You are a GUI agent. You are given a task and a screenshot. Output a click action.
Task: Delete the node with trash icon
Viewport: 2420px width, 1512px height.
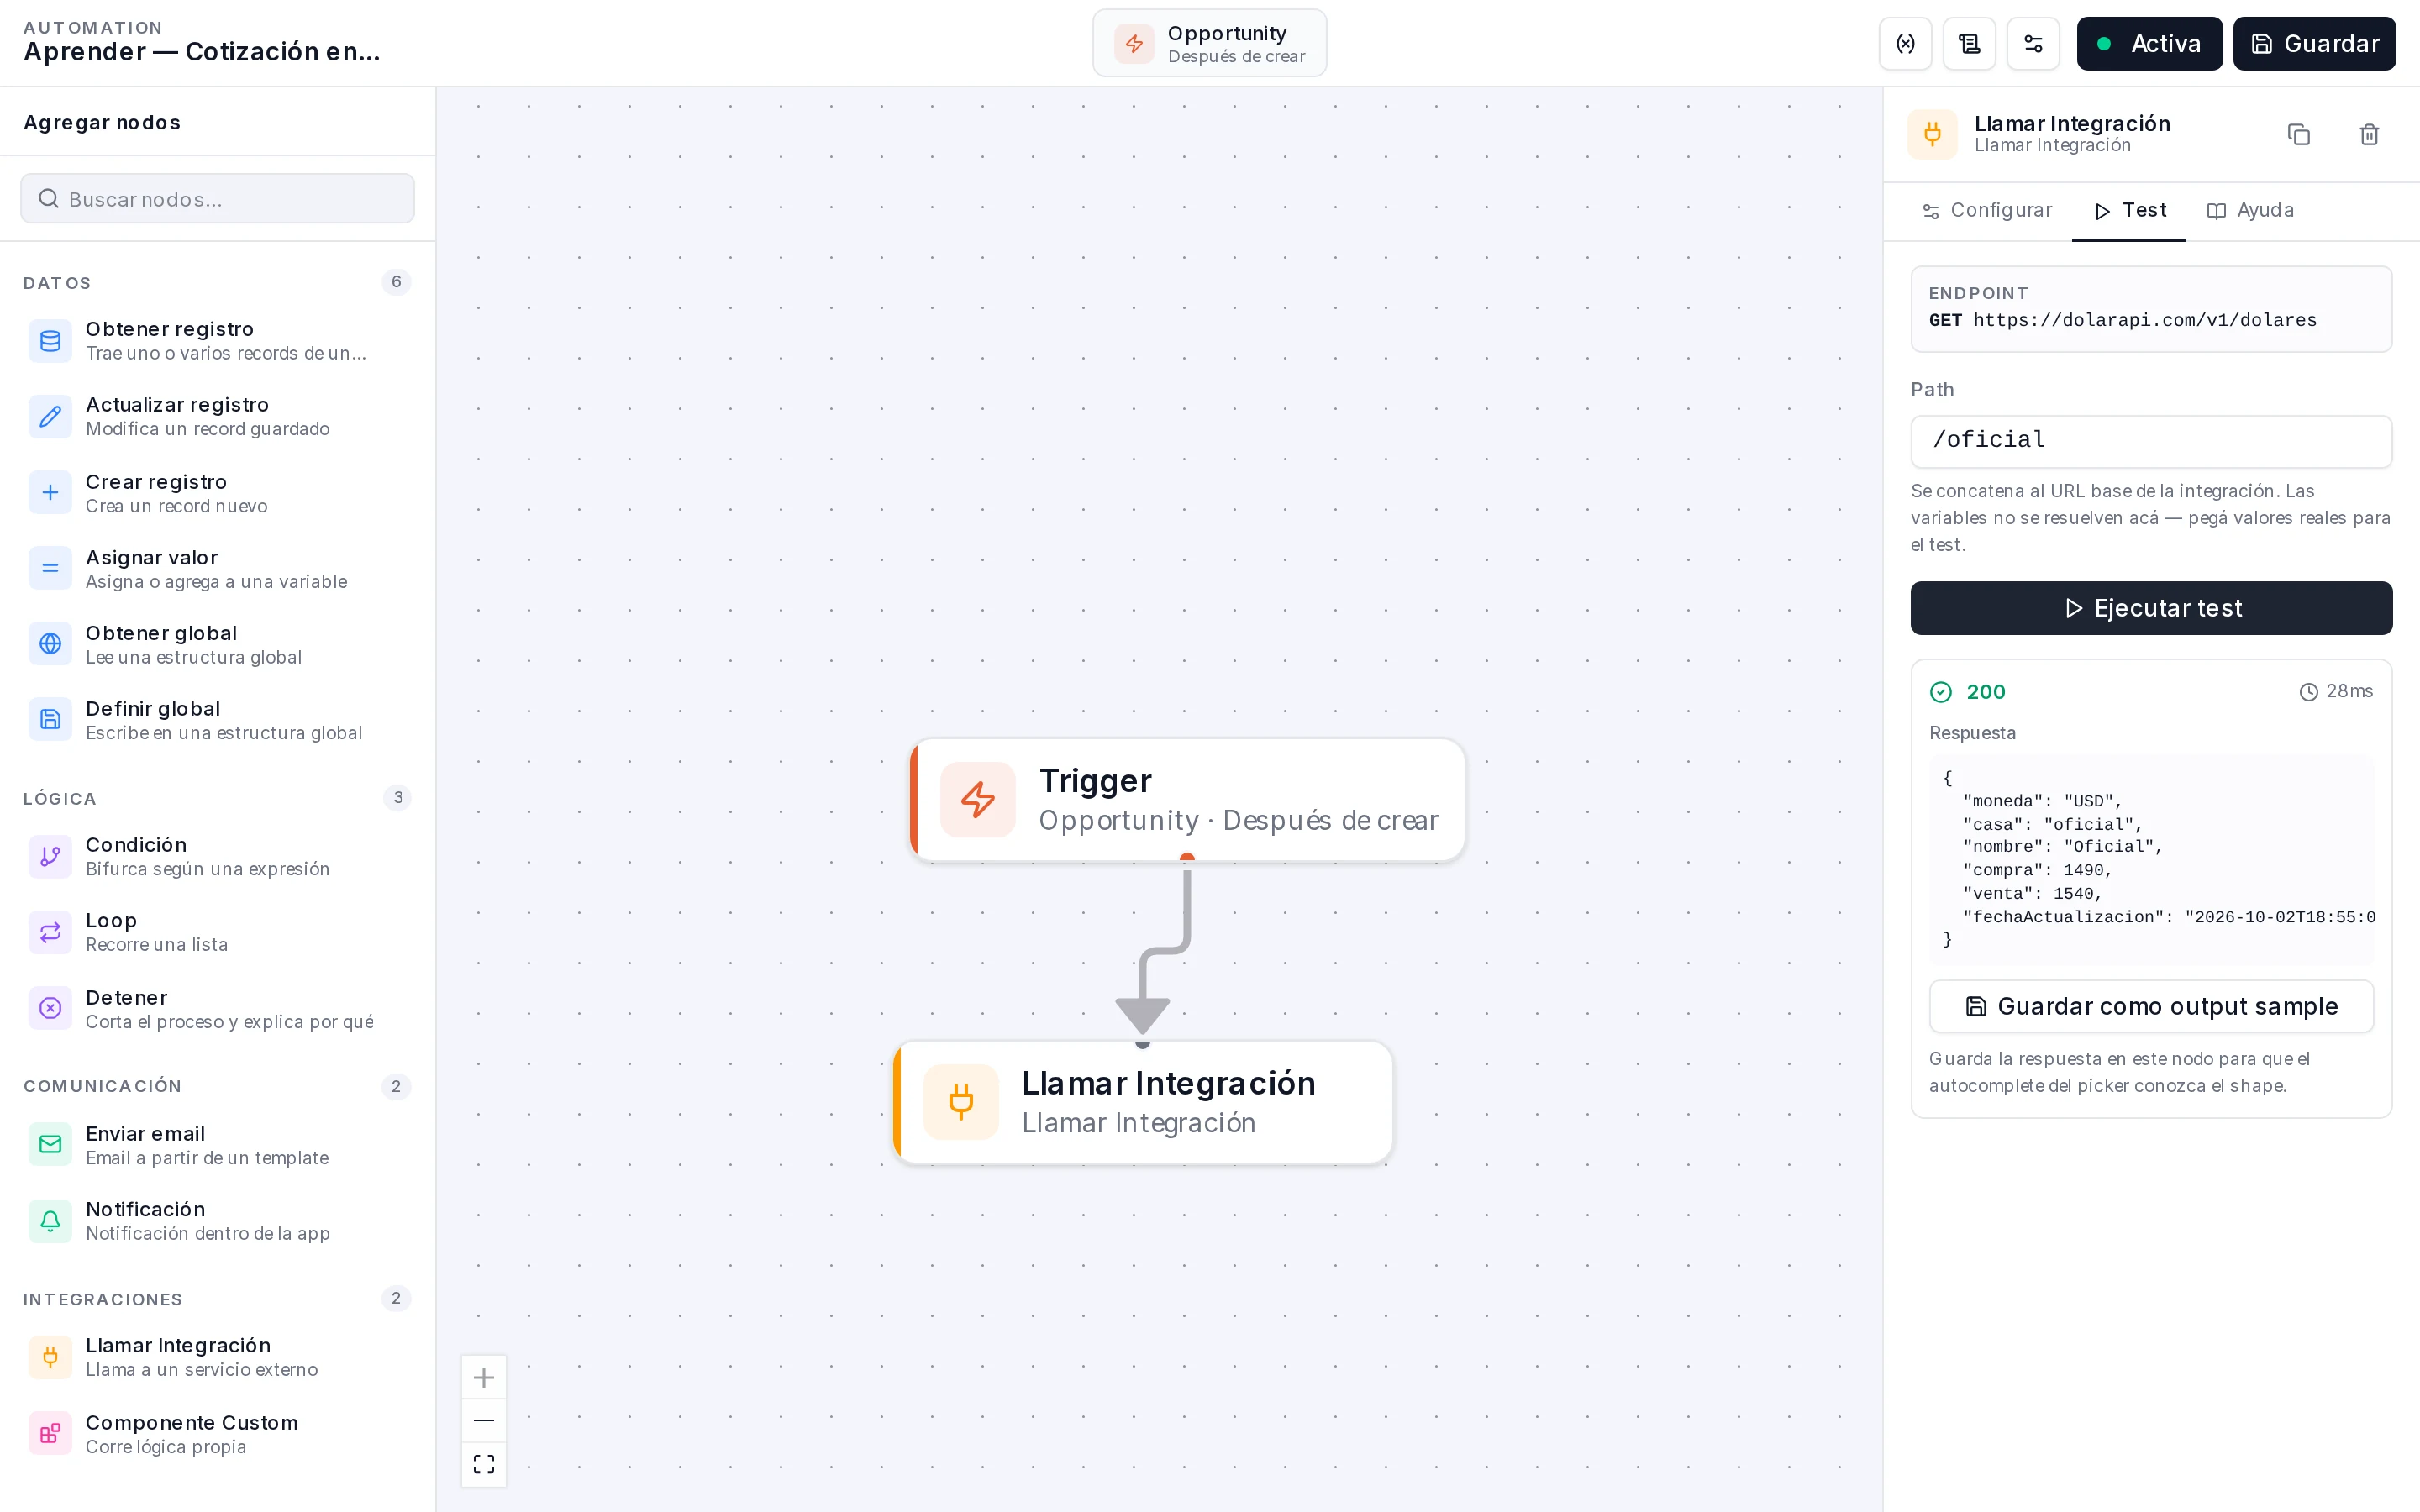[2369, 134]
